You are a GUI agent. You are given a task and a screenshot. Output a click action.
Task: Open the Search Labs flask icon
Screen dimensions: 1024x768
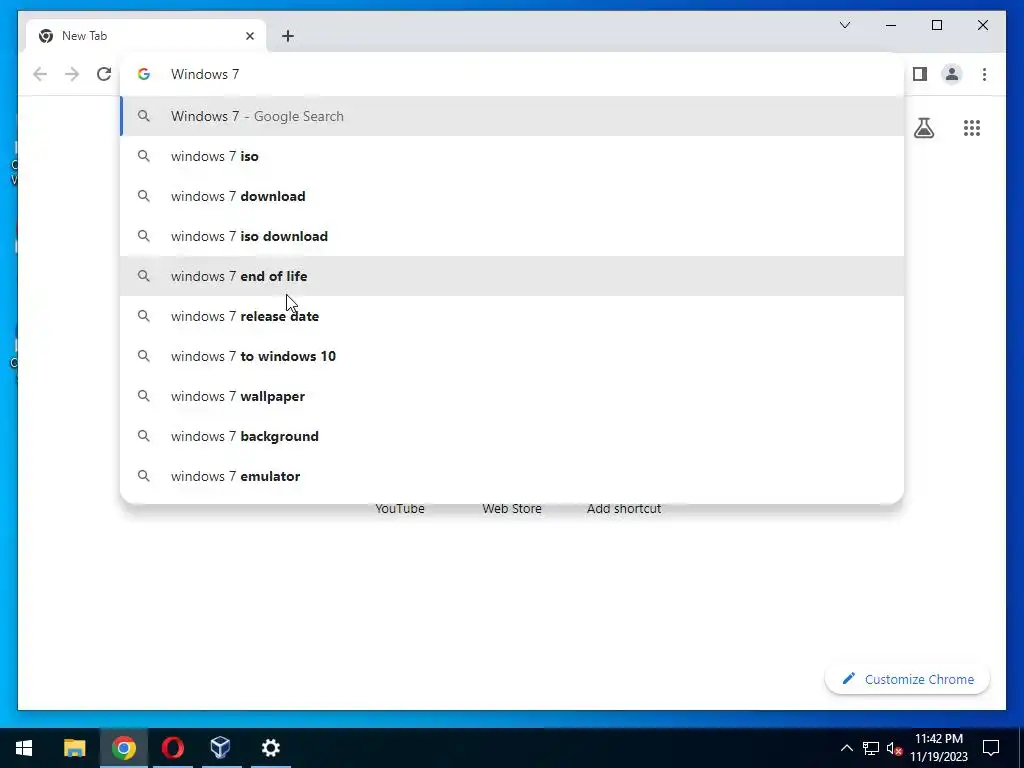point(923,128)
